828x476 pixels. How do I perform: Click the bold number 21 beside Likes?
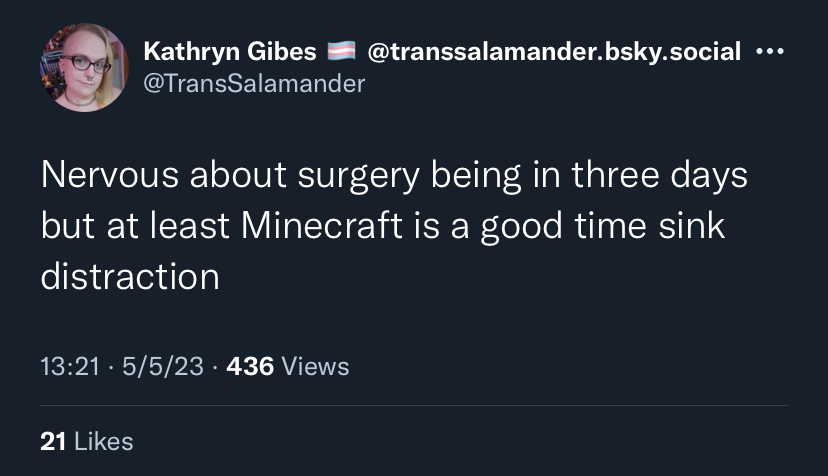[x=53, y=442]
